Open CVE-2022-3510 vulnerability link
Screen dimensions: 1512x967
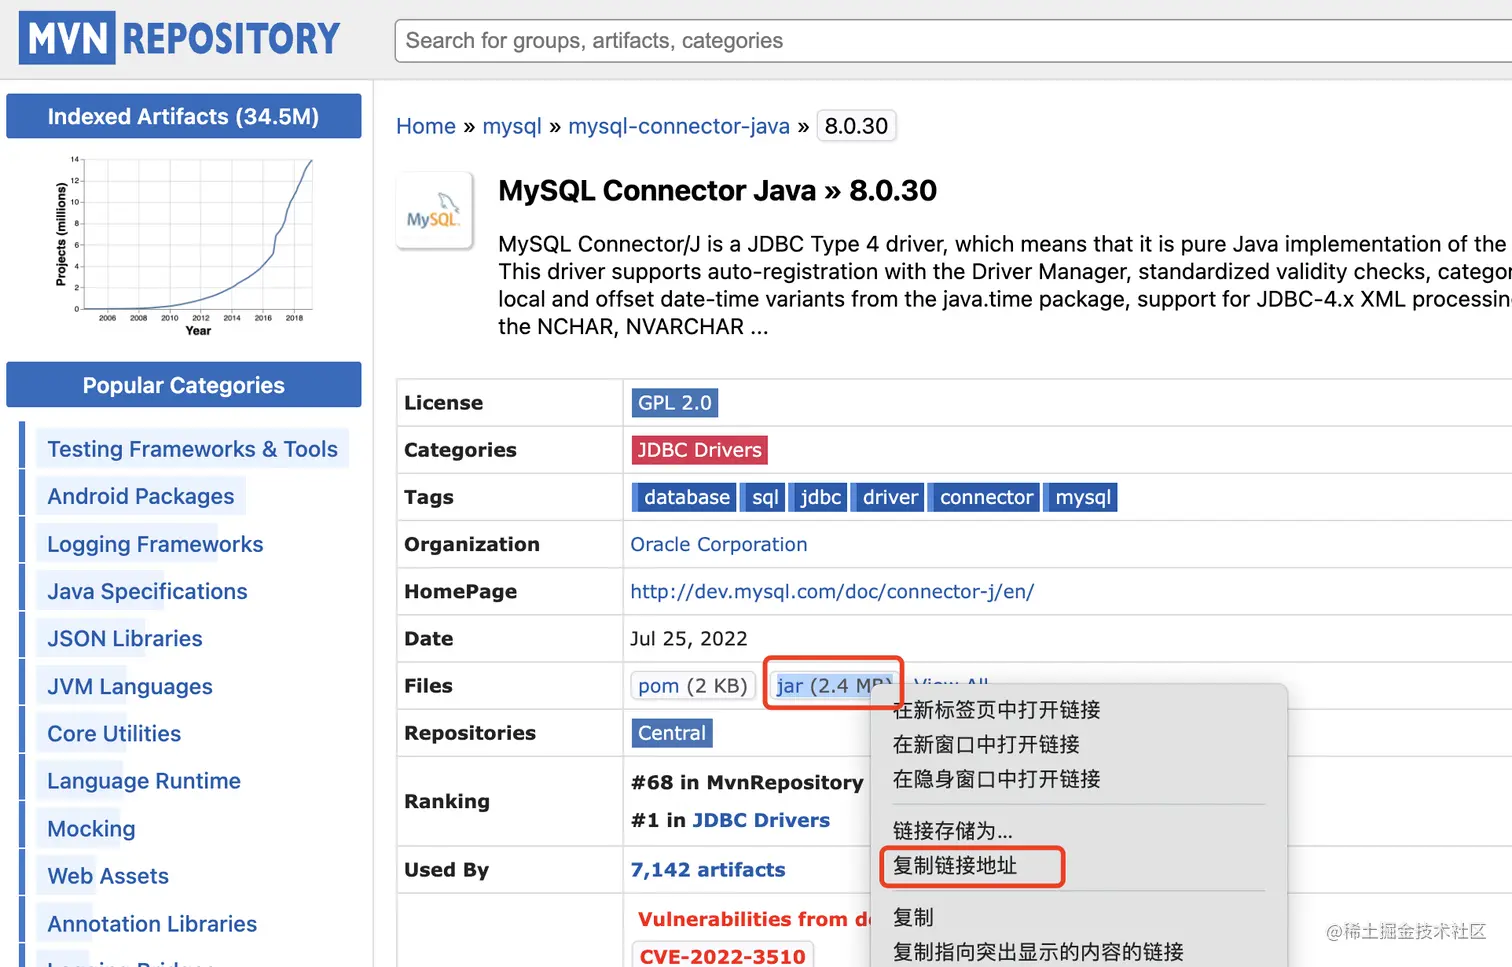tap(722, 956)
